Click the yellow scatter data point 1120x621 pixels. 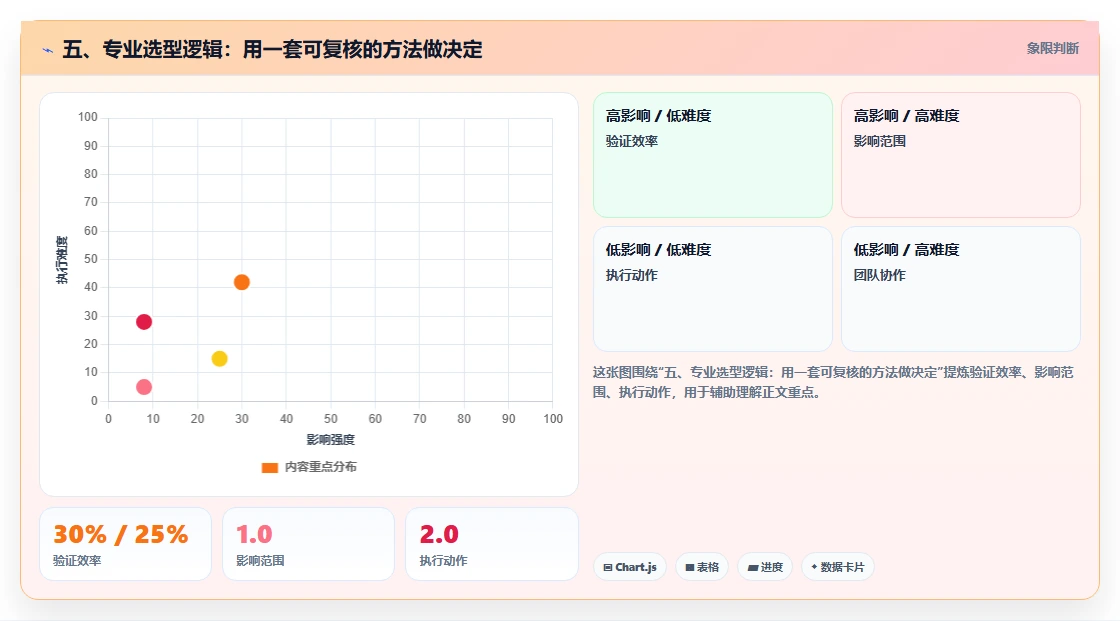coord(219,359)
